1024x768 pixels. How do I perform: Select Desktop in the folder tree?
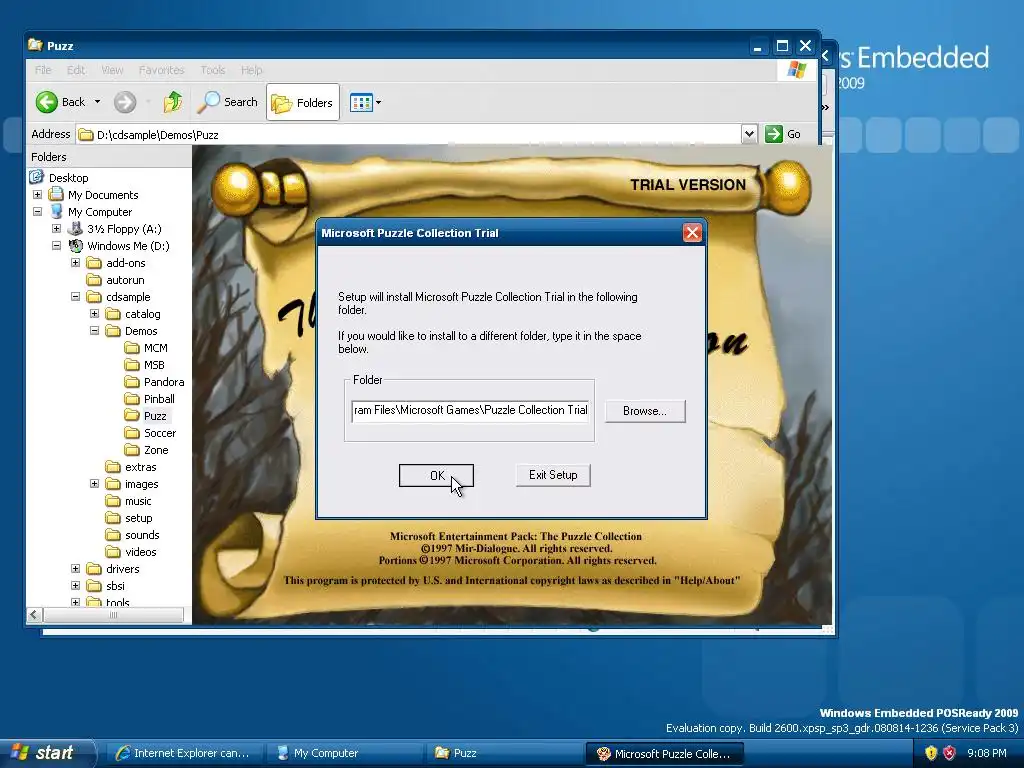(x=69, y=178)
